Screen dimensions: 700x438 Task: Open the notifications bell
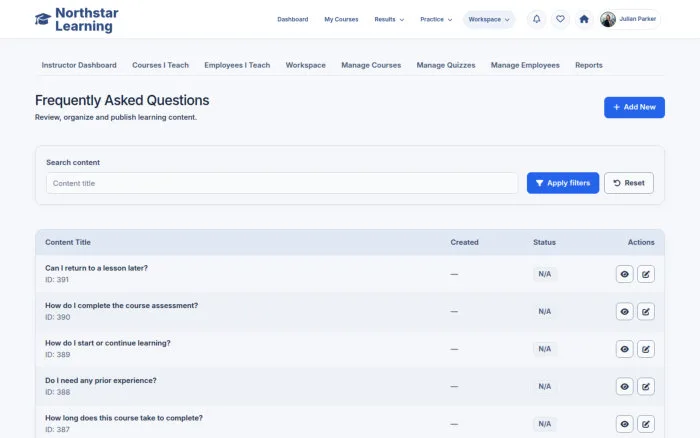[x=537, y=19]
